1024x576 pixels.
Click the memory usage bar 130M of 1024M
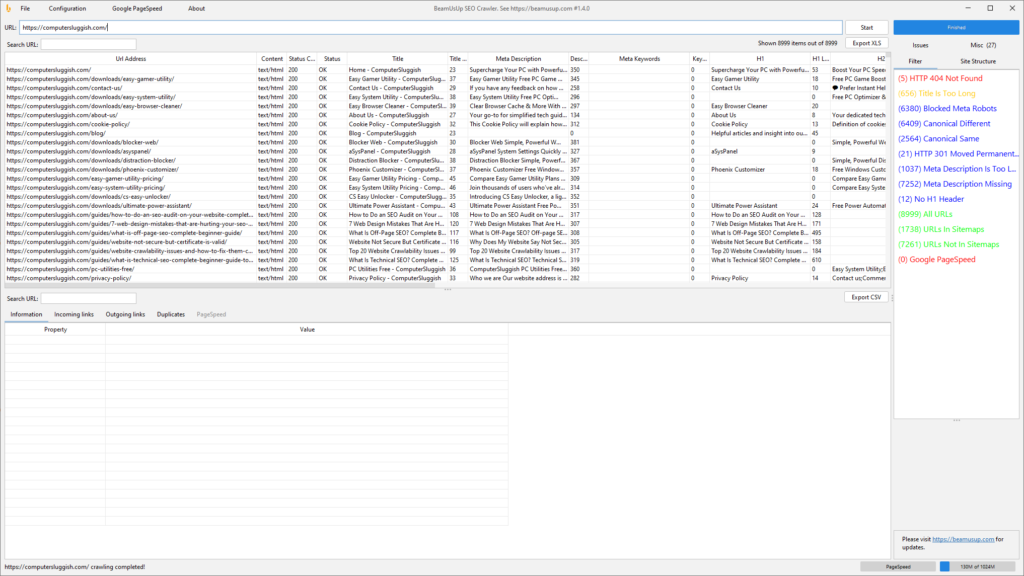coord(977,567)
